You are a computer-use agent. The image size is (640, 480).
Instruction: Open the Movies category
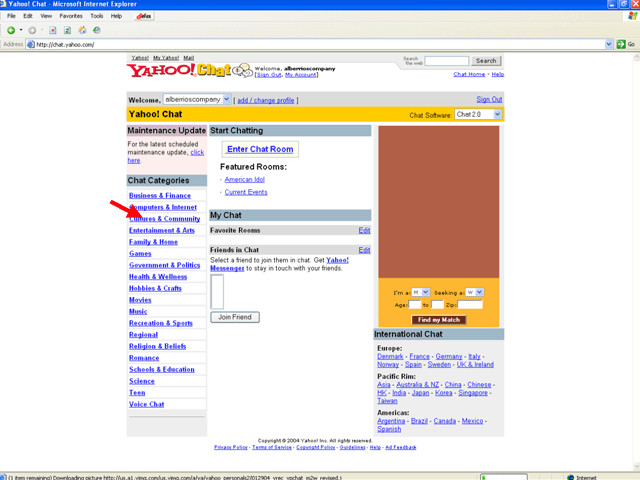pos(140,300)
